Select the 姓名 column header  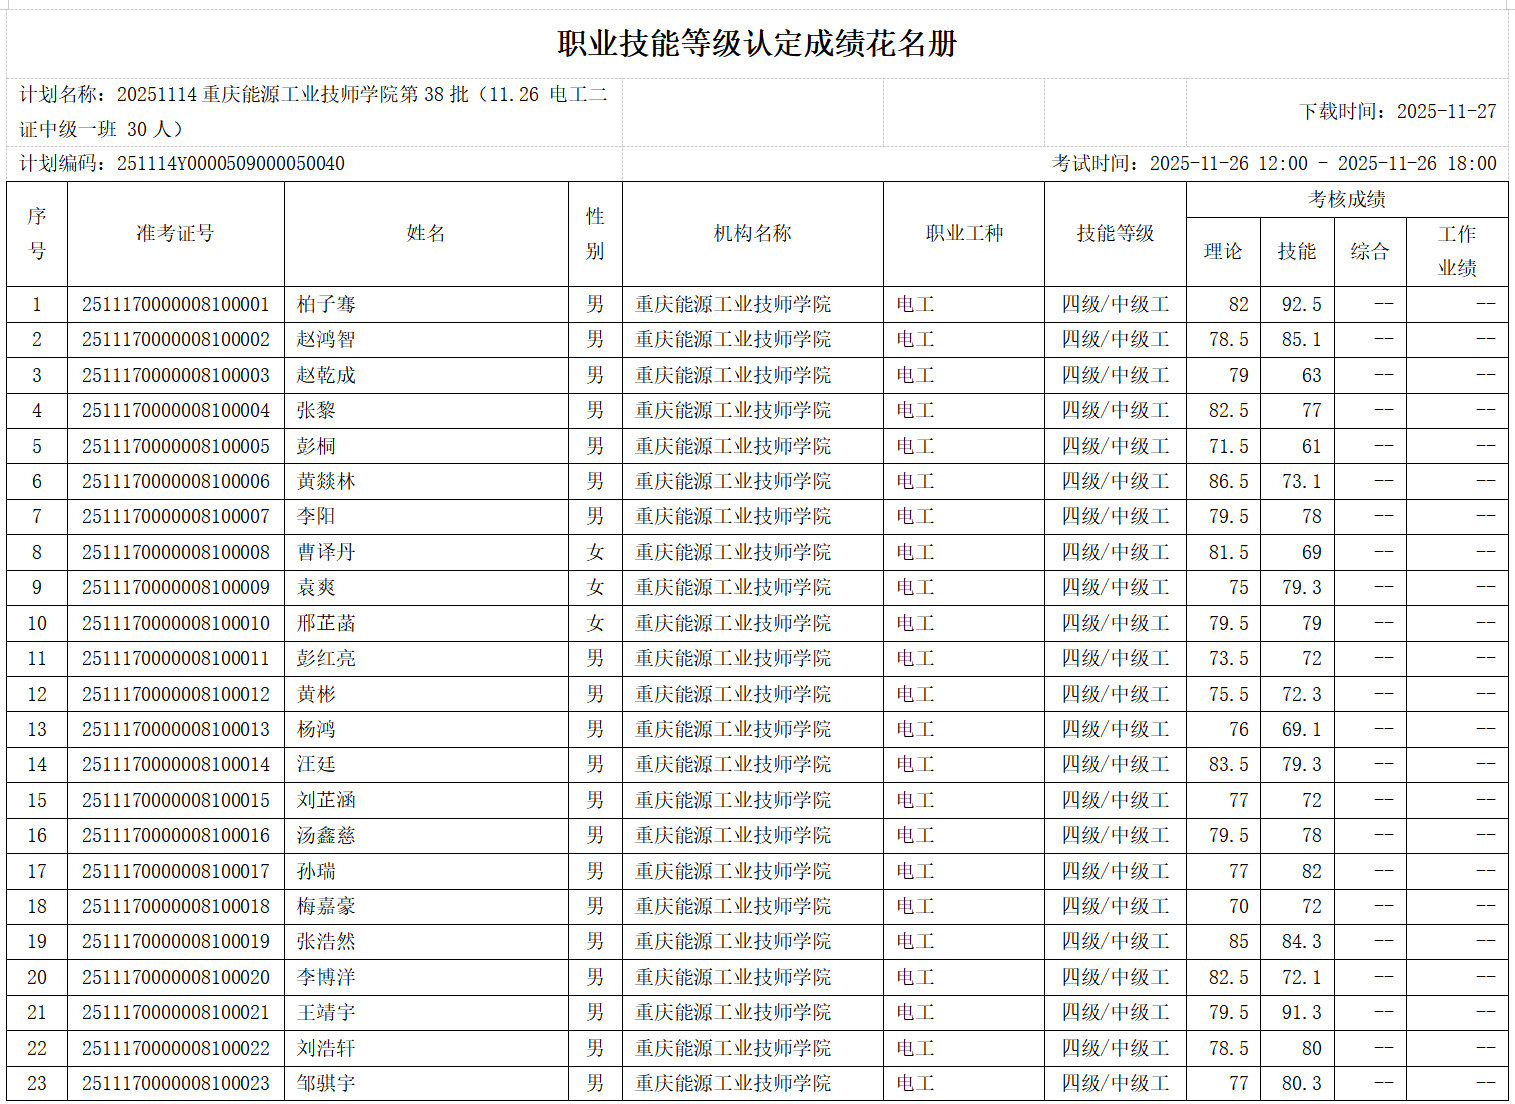click(426, 234)
